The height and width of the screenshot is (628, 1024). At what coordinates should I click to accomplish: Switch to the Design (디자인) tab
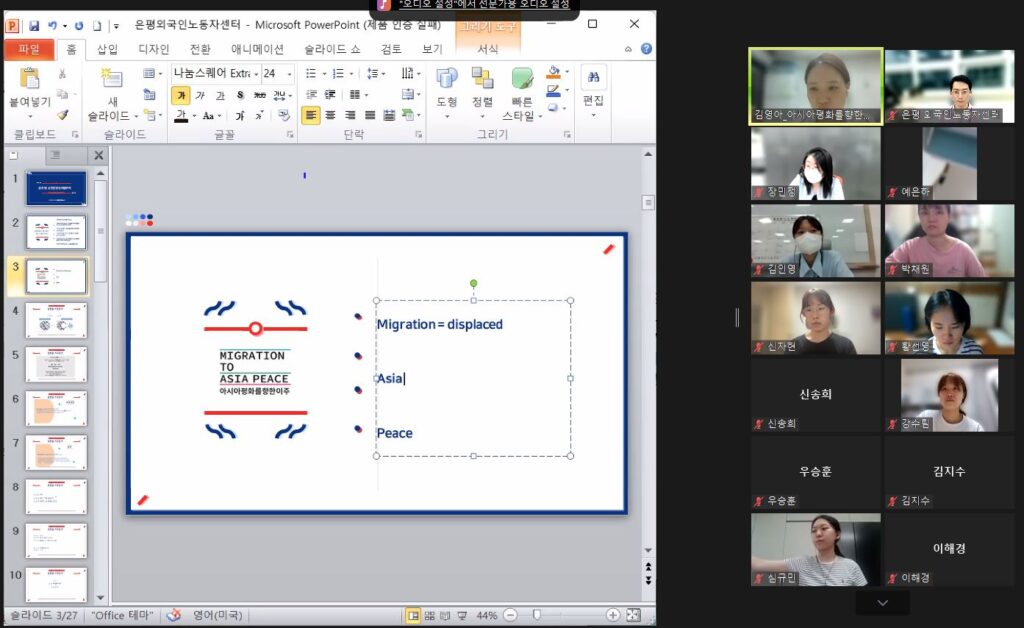click(x=153, y=50)
